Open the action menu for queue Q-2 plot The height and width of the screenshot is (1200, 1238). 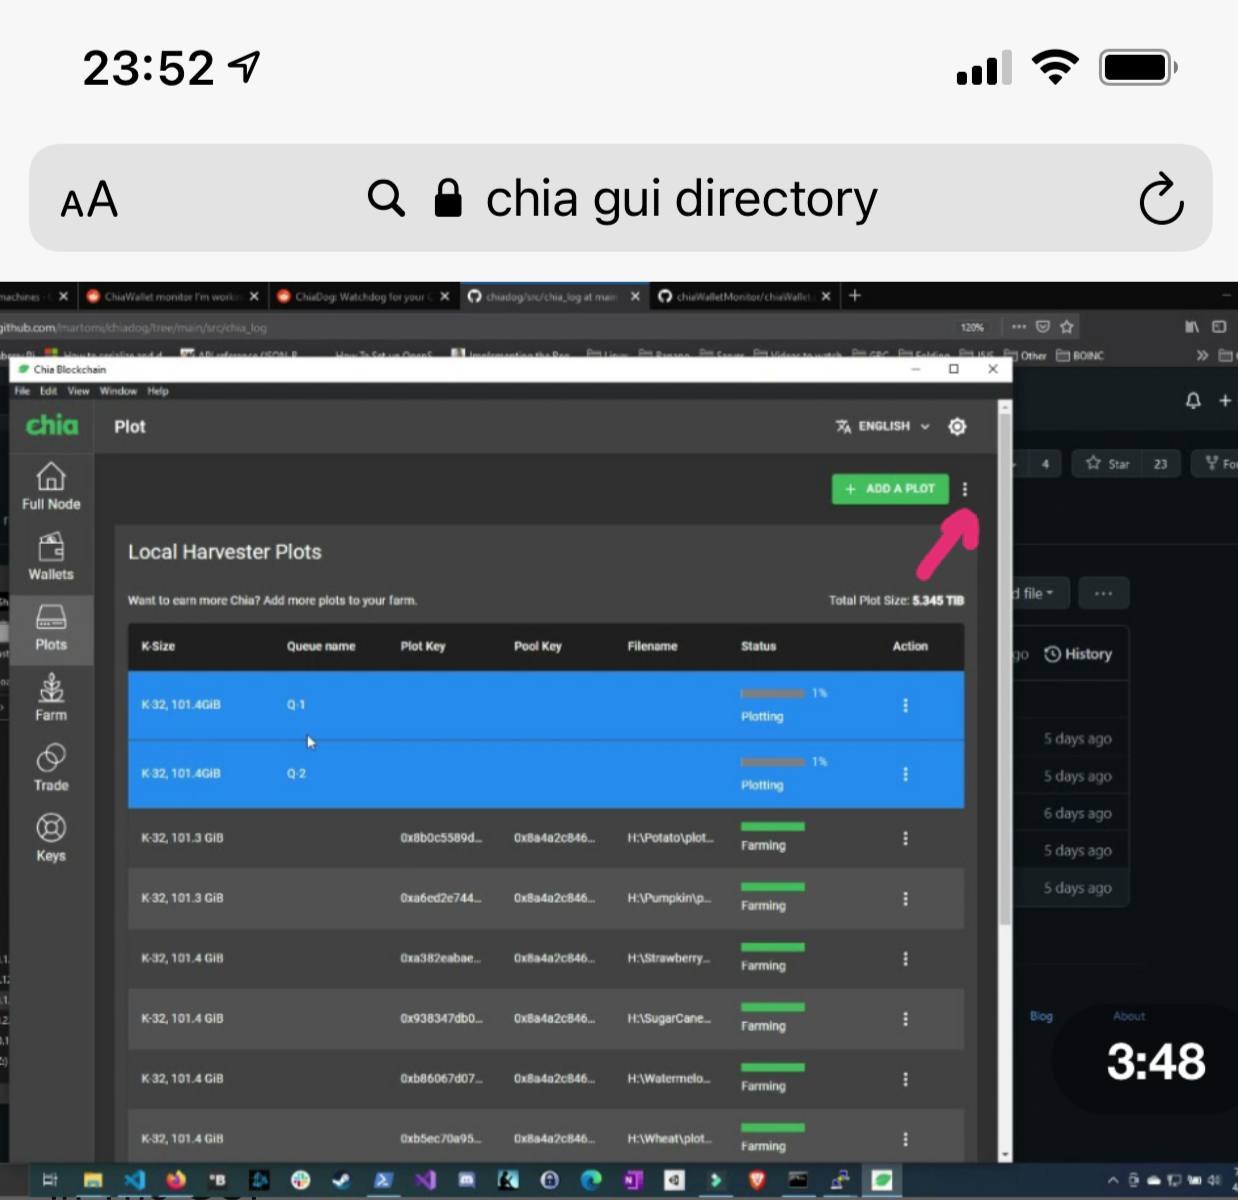[905, 774]
